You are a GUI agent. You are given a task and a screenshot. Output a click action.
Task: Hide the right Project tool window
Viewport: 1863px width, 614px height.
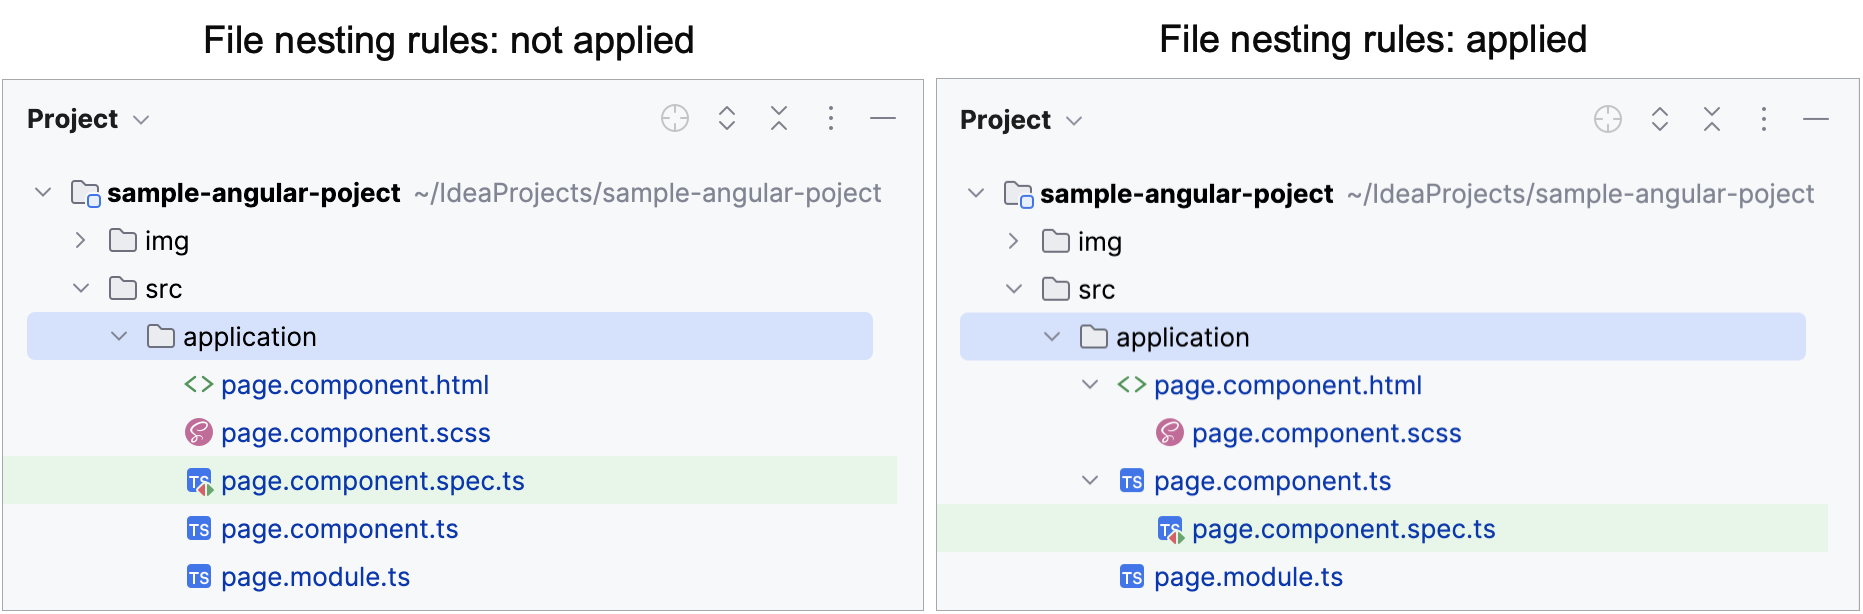pos(1816,120)
